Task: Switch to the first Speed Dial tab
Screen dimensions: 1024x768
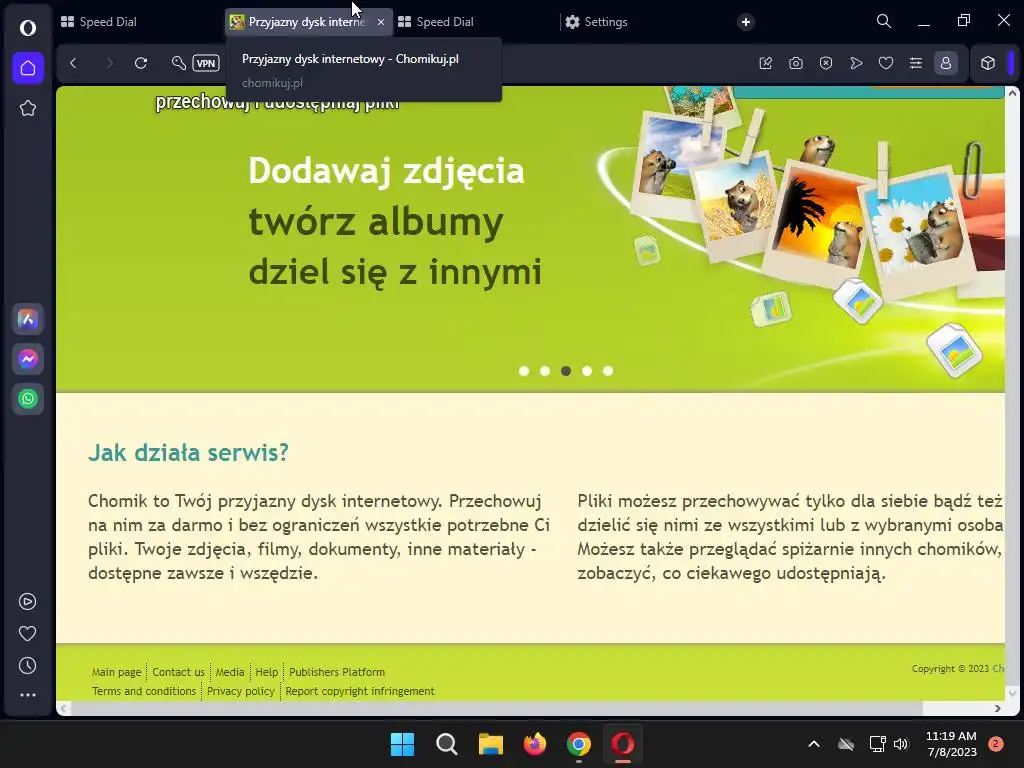Action: click(x=139, y=22)
